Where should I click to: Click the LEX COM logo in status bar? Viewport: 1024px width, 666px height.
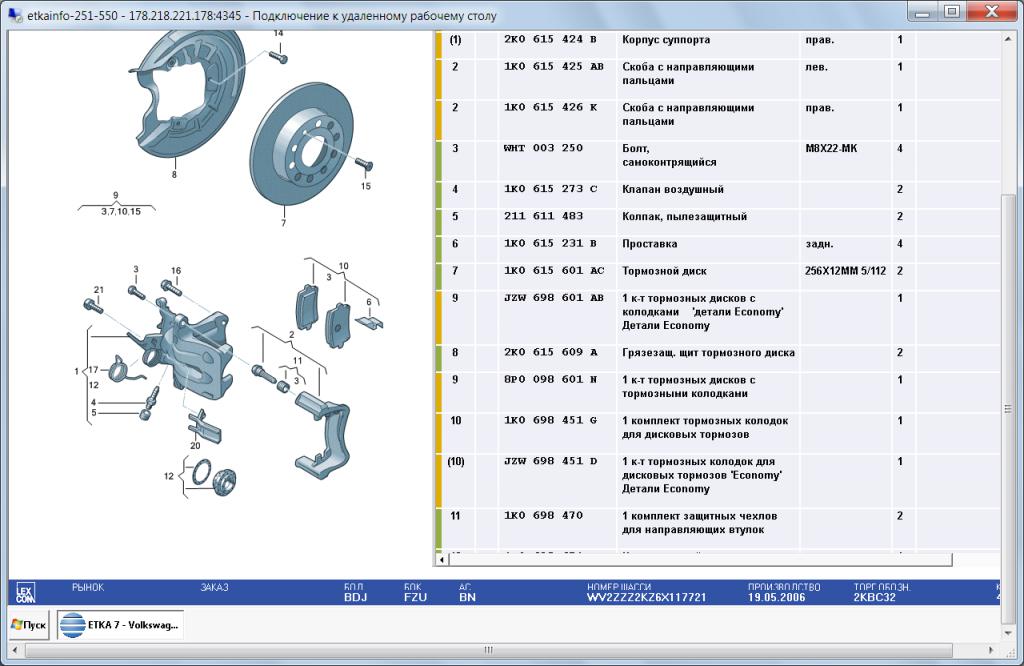point(25,593)
